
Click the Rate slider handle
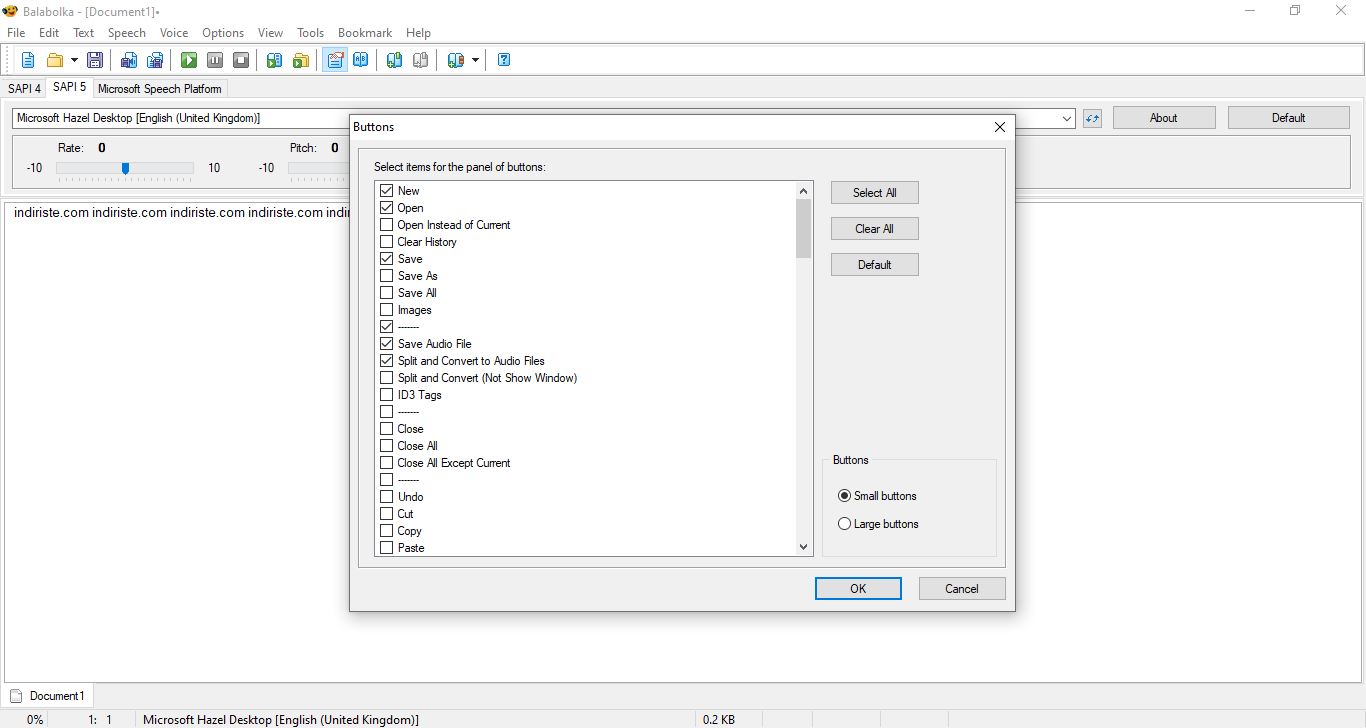(125, 168)
